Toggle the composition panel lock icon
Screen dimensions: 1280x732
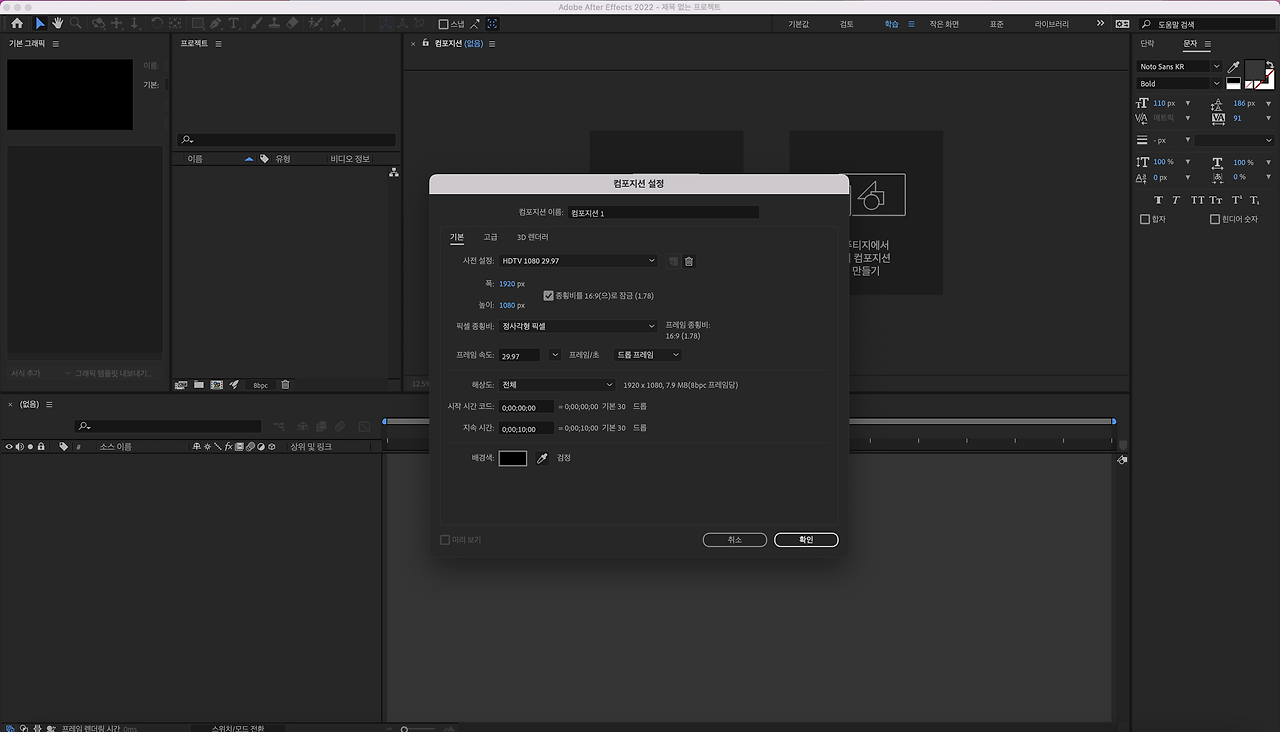tap(425, 43)
